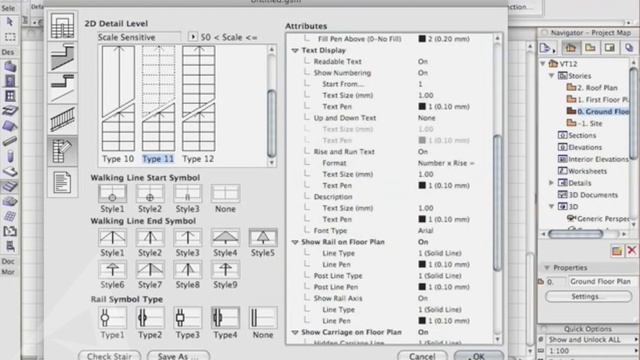This screenshot has height=360, width=640.
Task: Choose walking line end symbol Style3
Action: tap(187, 238)
